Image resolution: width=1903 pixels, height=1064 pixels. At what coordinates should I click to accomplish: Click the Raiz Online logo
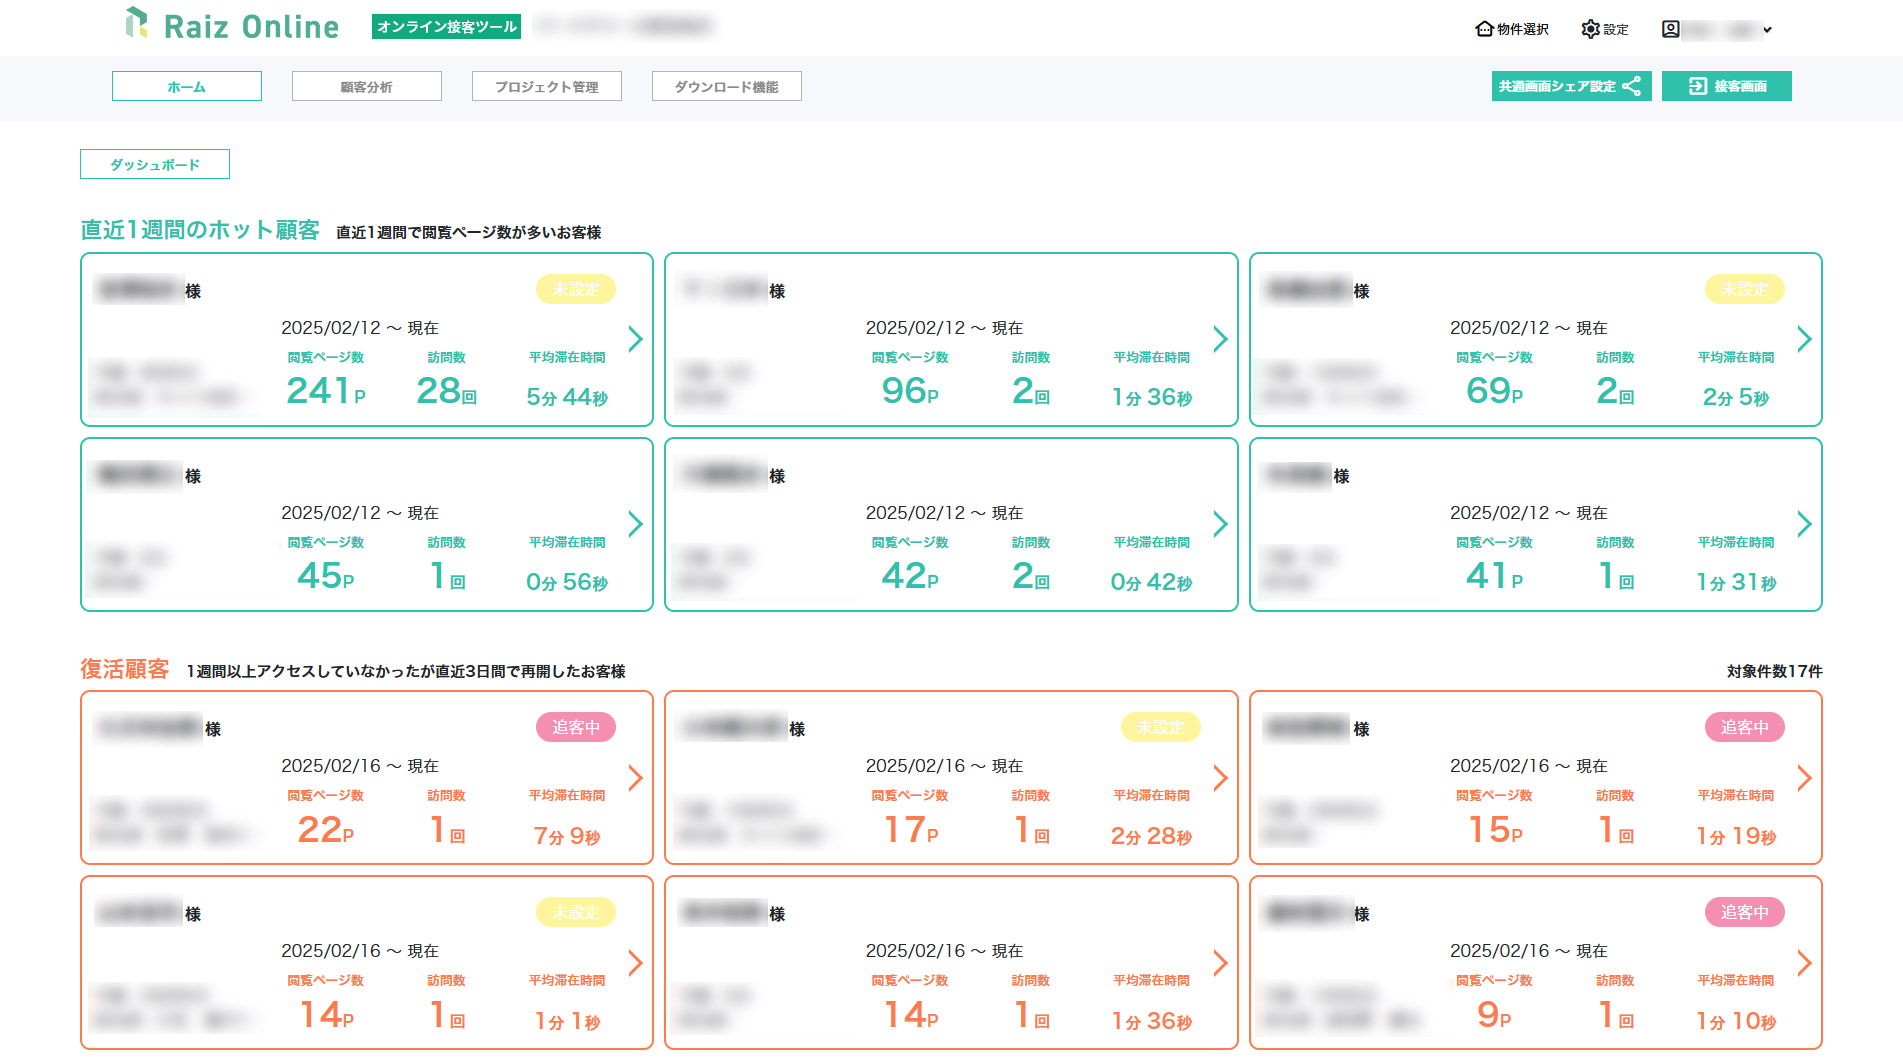[x=230, y=25]
